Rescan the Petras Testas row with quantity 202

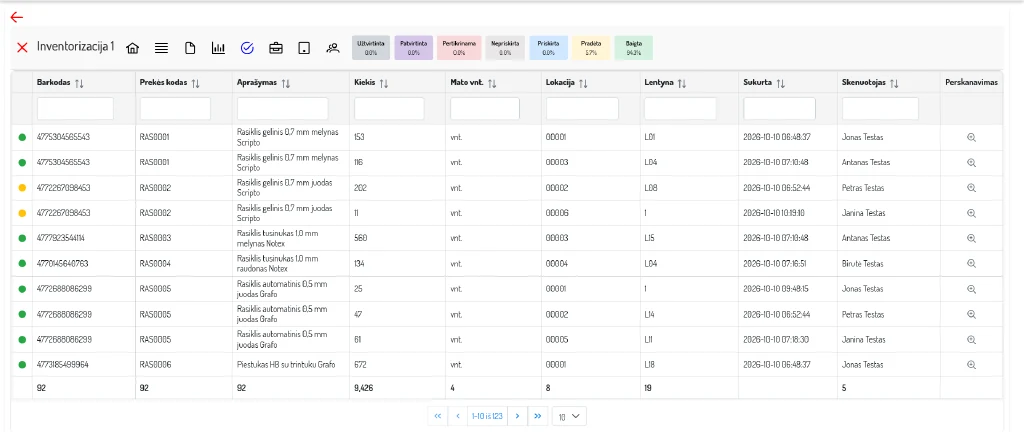pos(971,187)
